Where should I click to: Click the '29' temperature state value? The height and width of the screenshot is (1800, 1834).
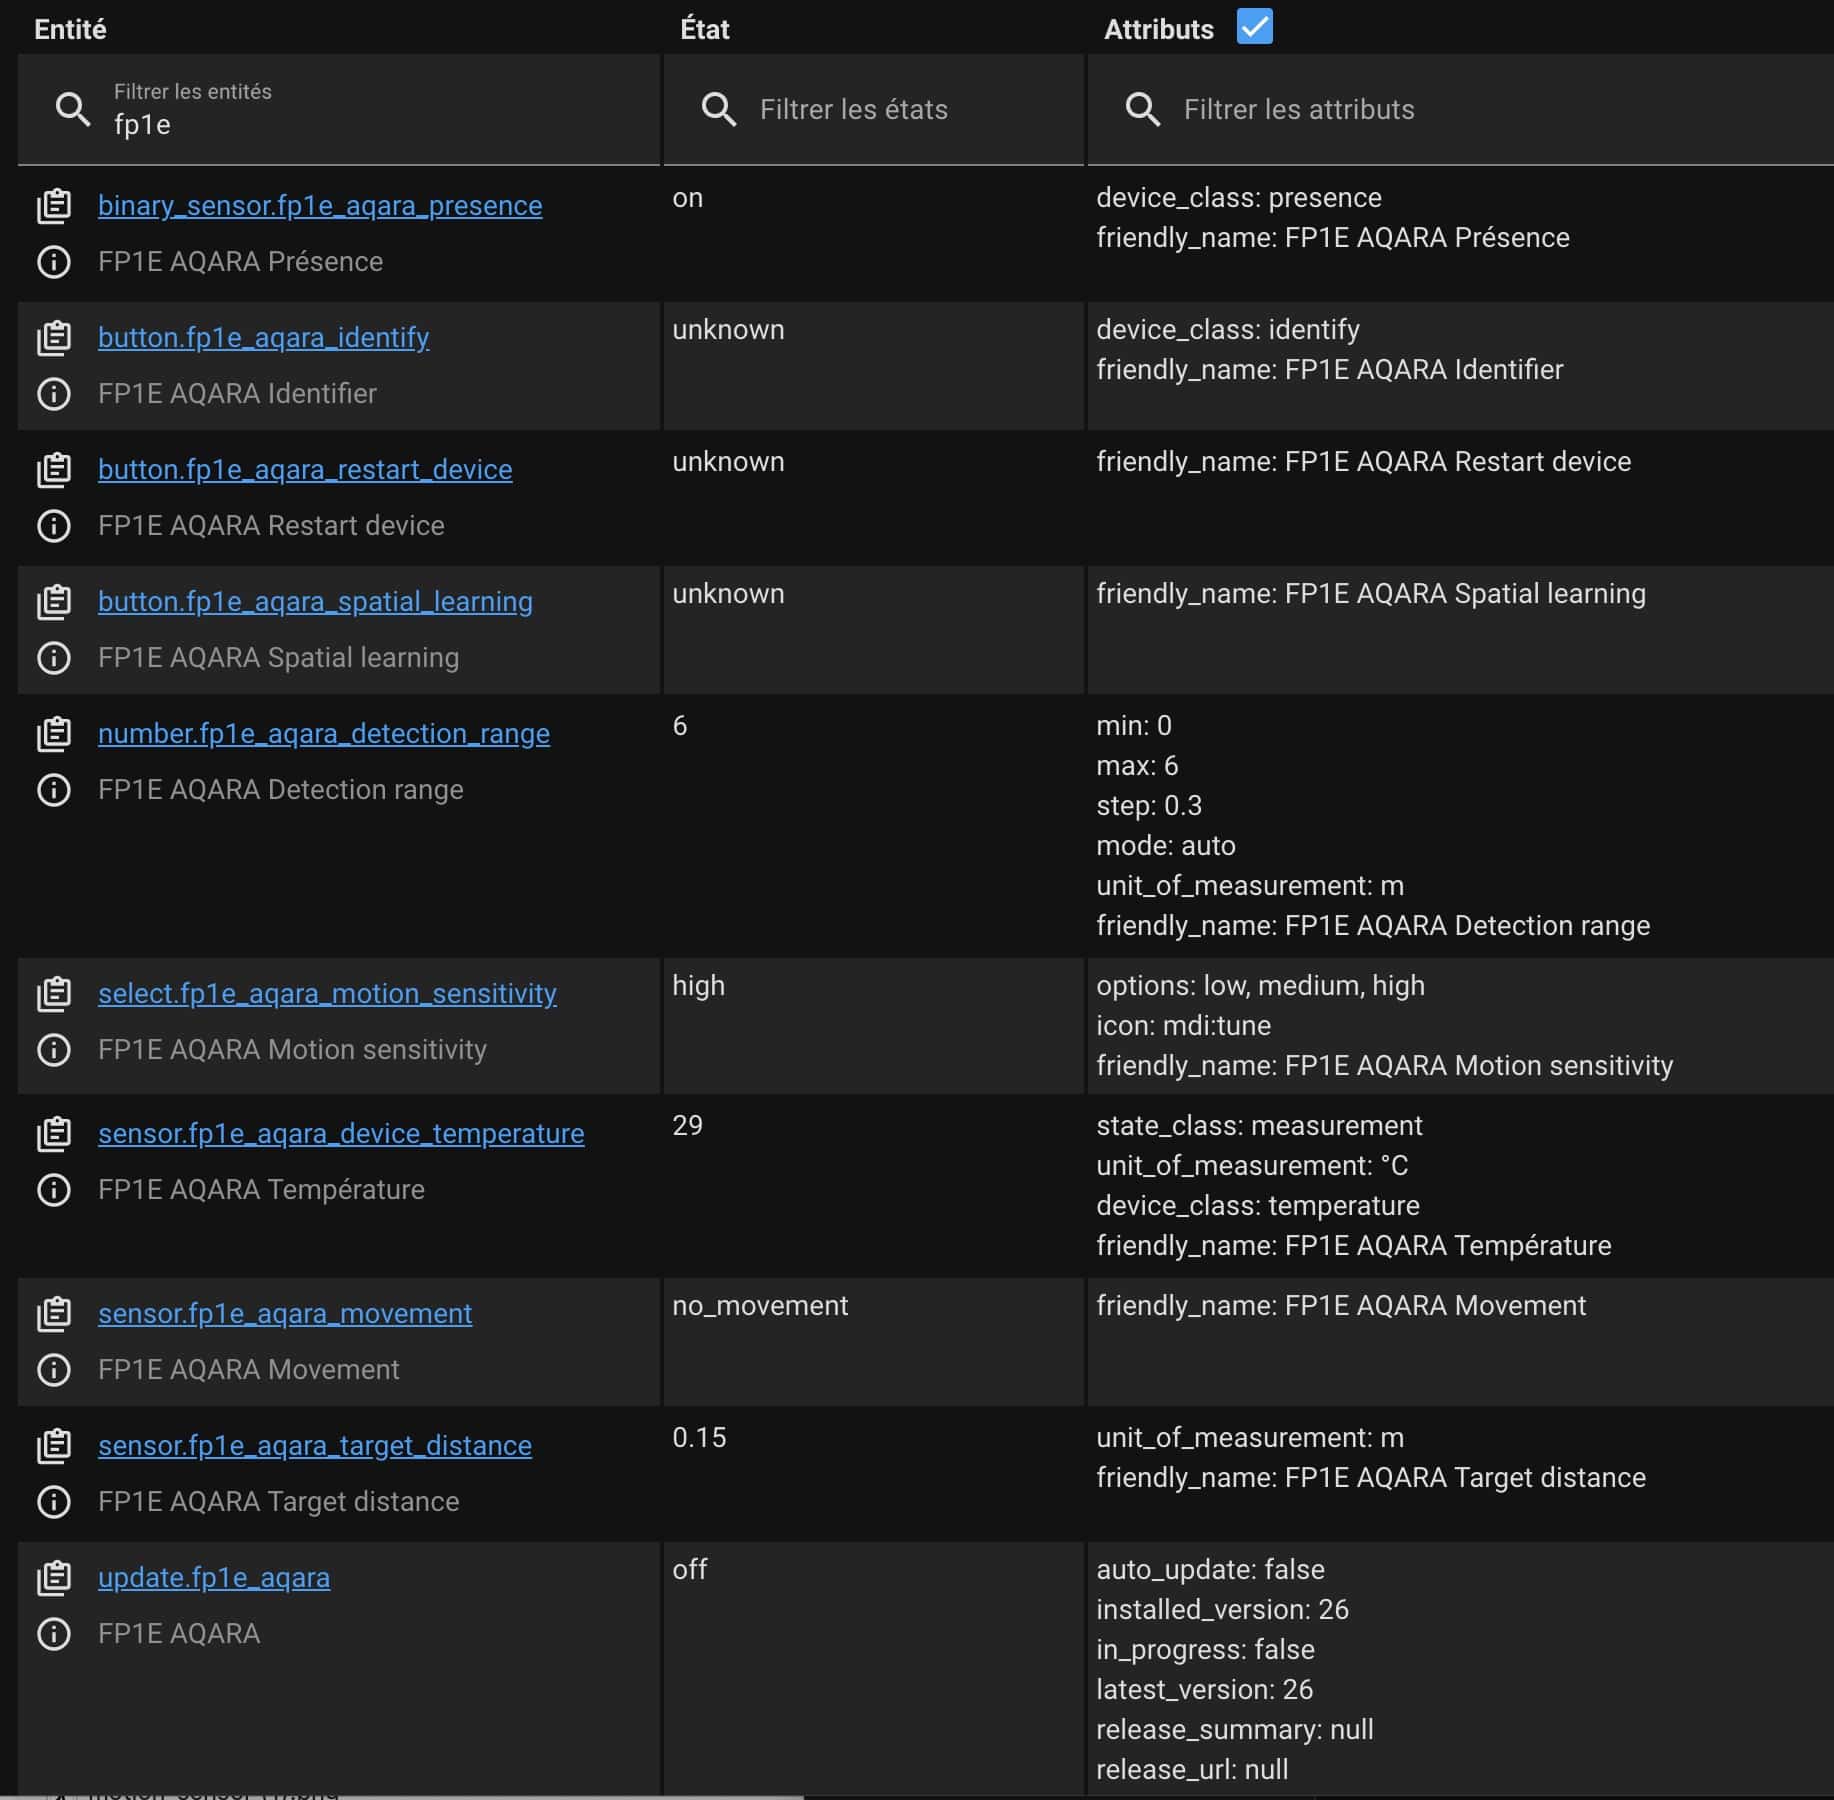[687, 1126]
